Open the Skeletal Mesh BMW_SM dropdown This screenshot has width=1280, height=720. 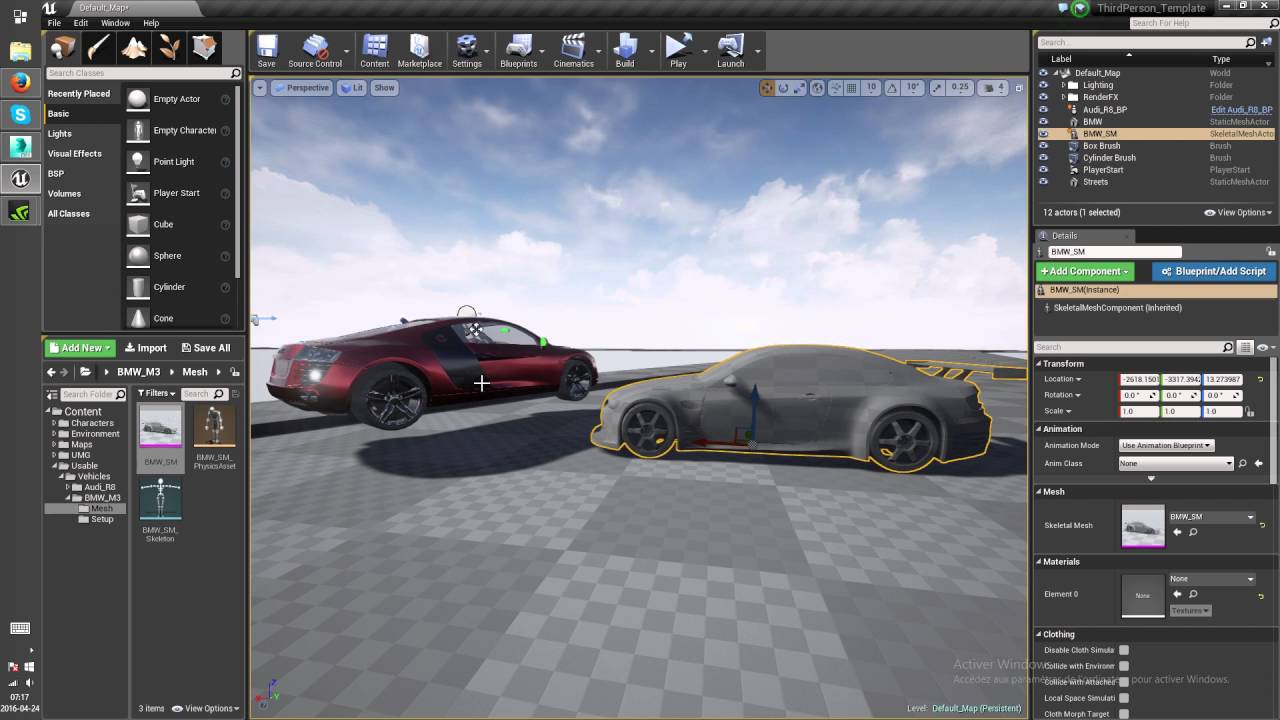(x=1211, y=517)
